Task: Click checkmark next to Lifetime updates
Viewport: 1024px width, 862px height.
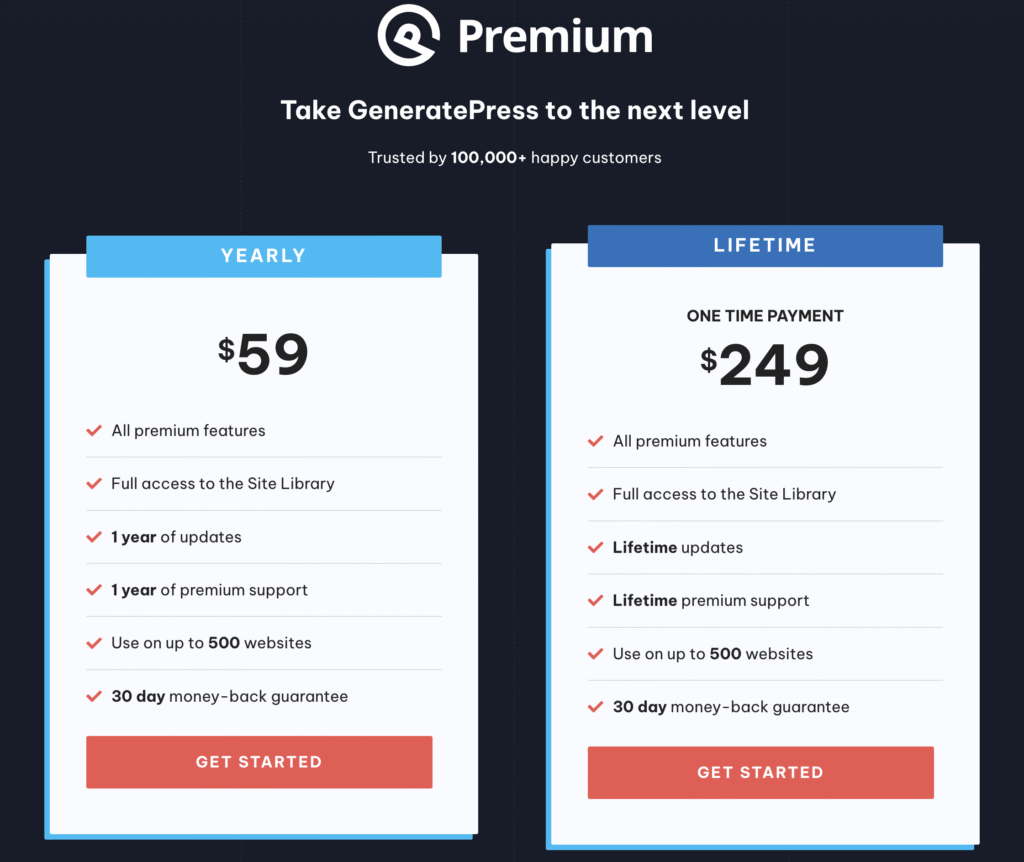Action: [x=596, y=547]
